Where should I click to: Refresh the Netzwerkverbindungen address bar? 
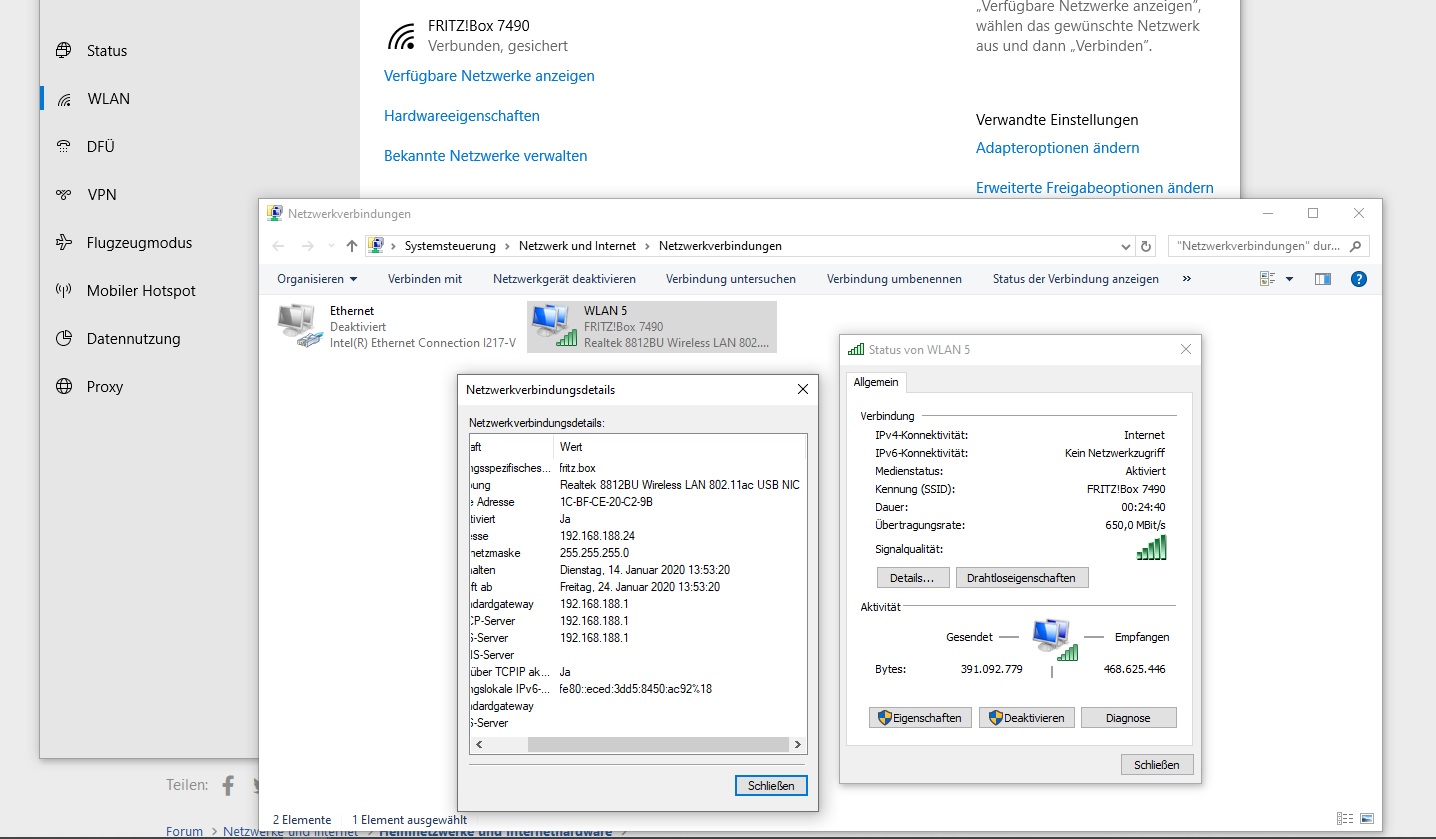(1147, 246)
